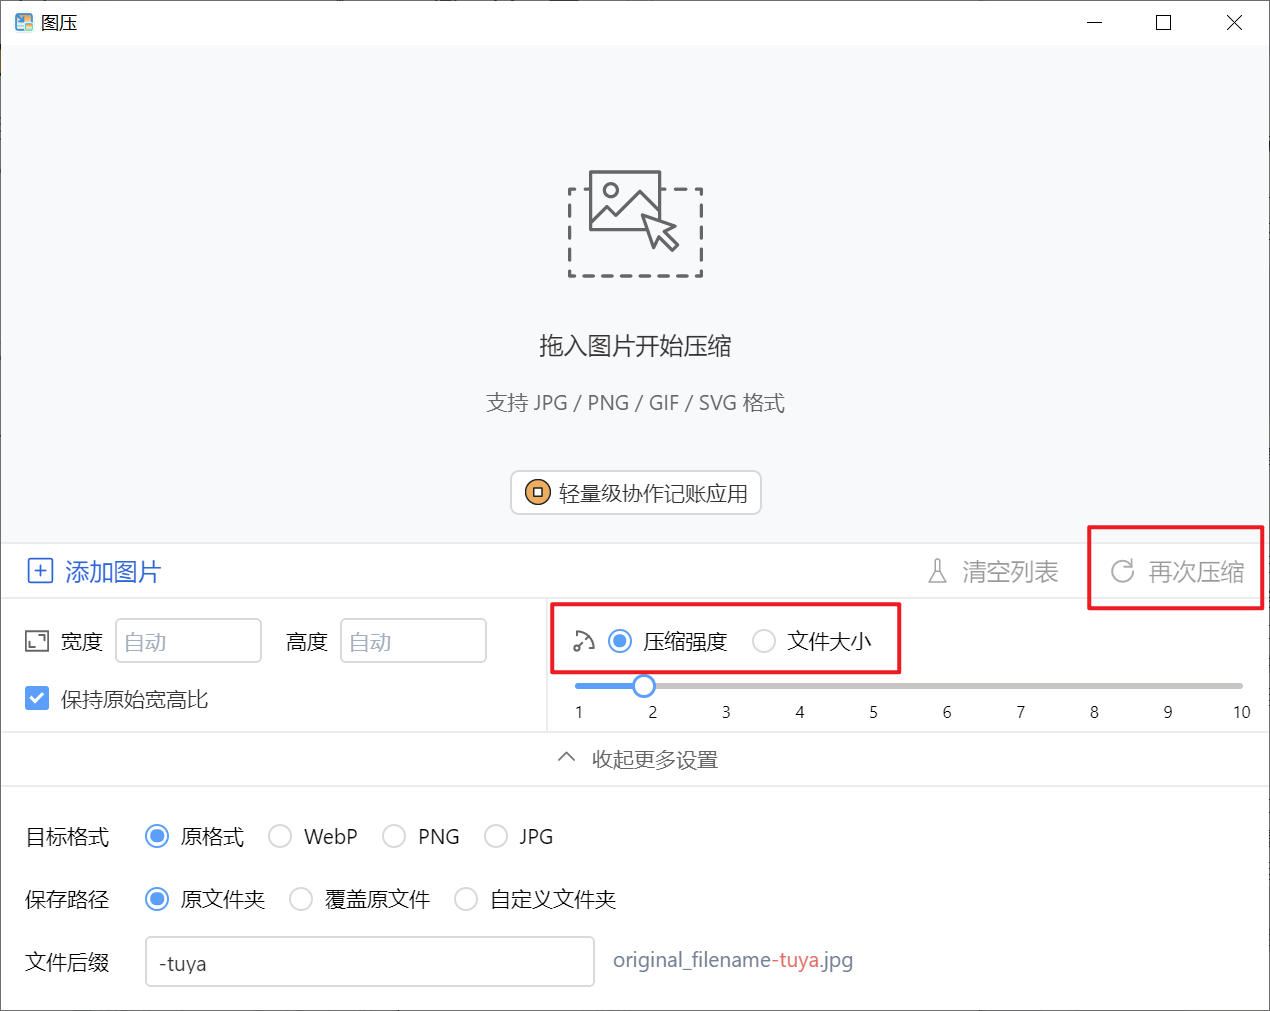The height and width of the screenshot is (1011, 1270).
Task: Choose JPG as target format
Action: click(x=496, y=836)
